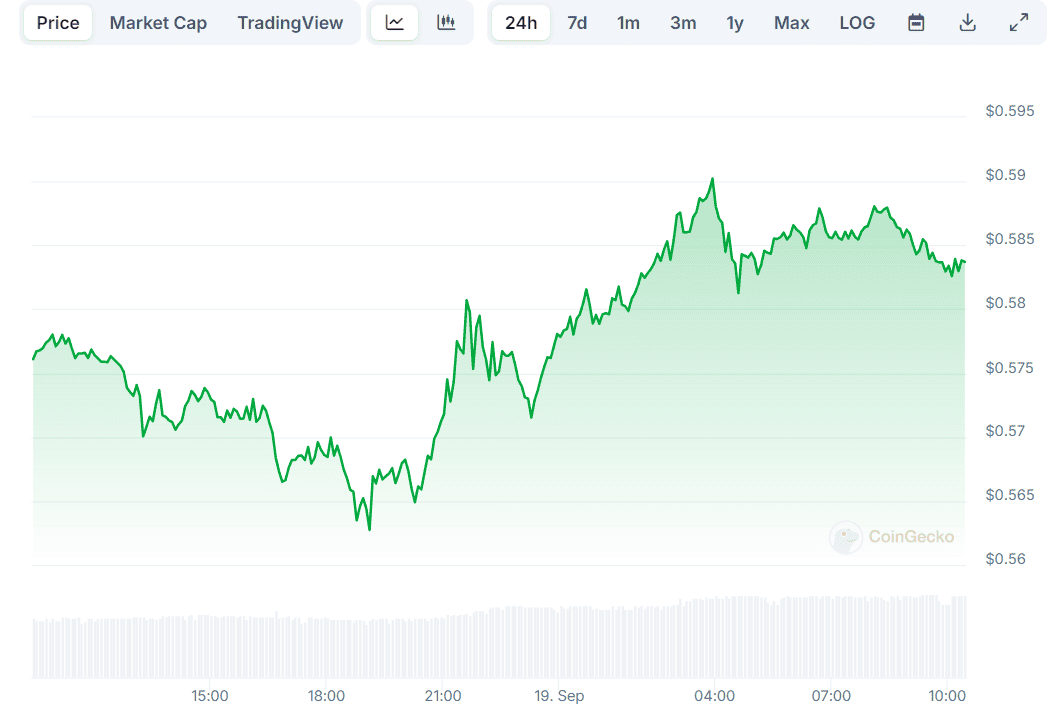Screen dimensions: 1052x720
Task: Click the highest peak on the price line
Action: pyautogui.click(x=713, y=178)
